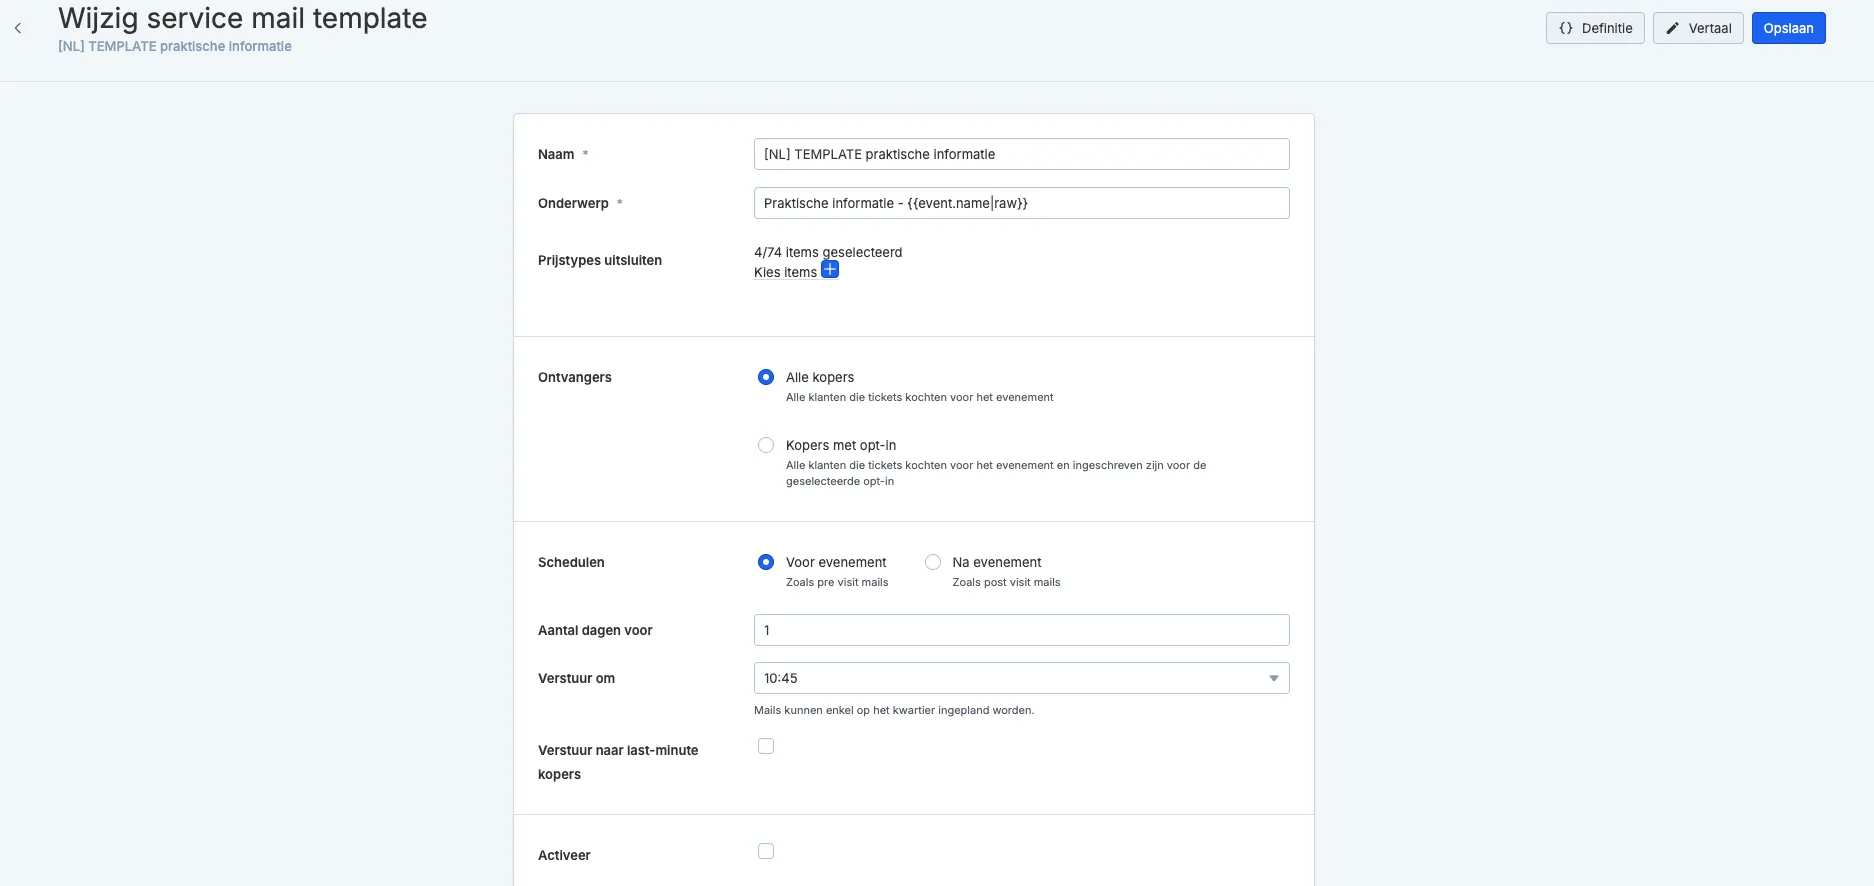Click the template subtitle under the page title
Image resolution: width=1874 pixels, height=886 pixels.
point(175,46)
